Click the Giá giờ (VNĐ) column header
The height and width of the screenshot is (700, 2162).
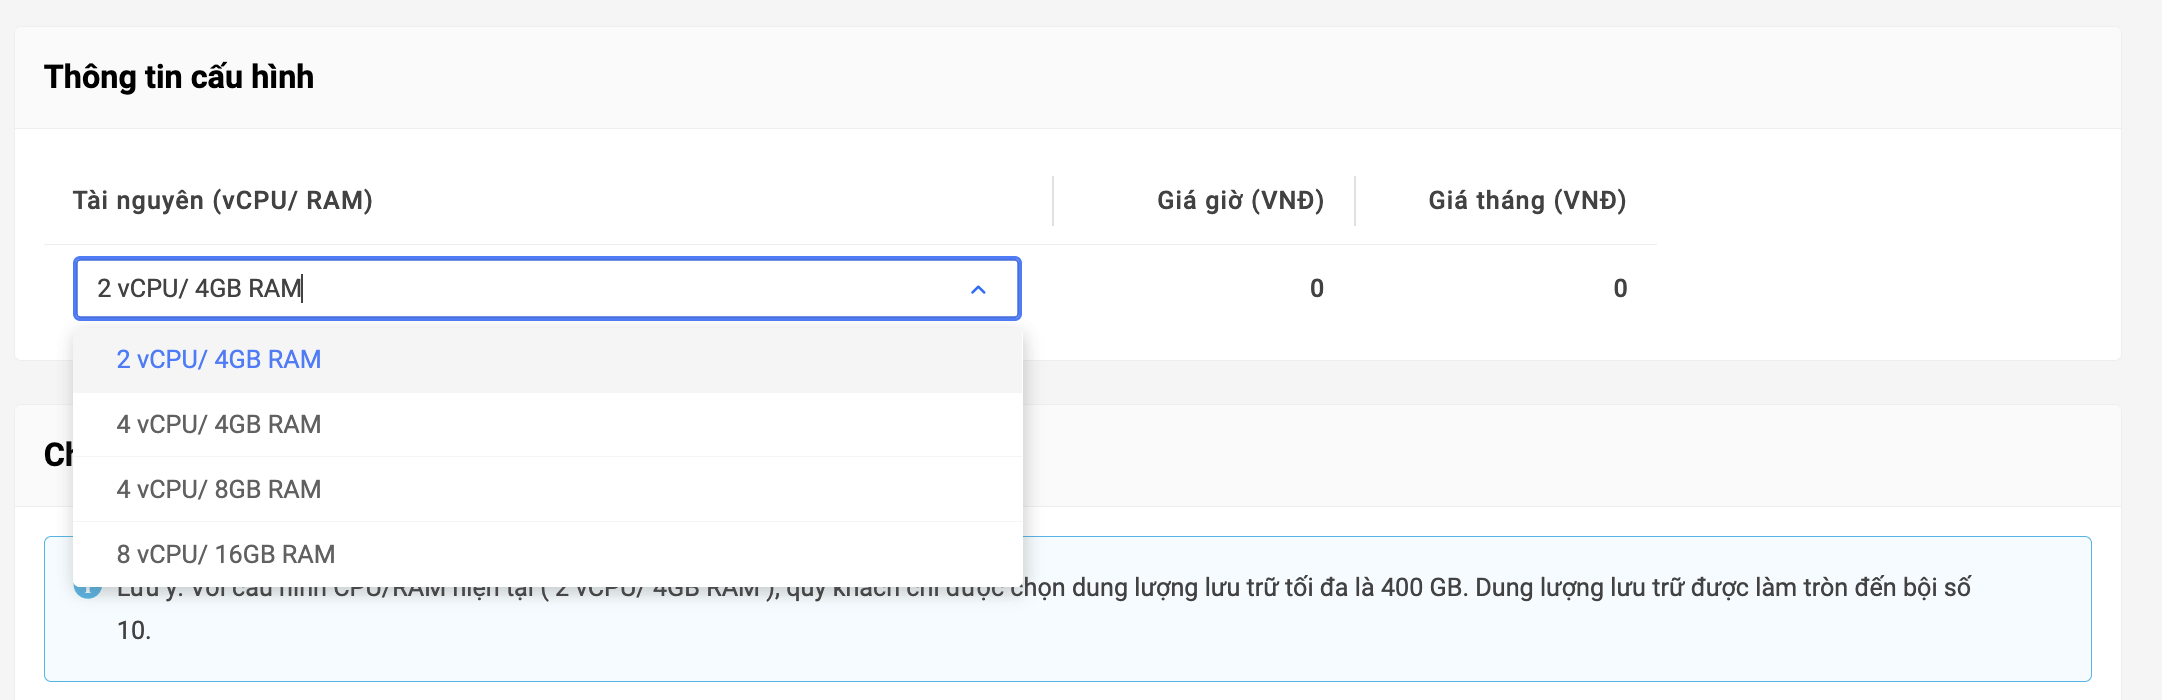tap(1240, 201)
